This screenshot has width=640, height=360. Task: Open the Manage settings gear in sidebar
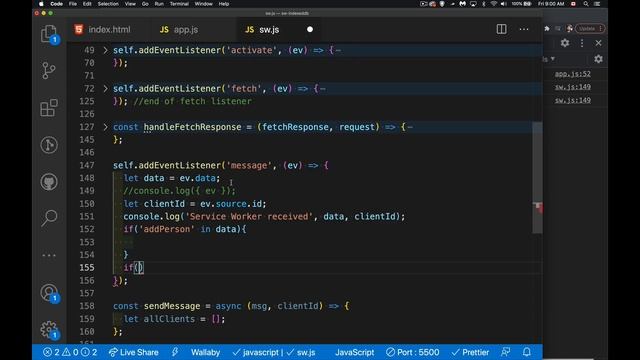click(49, 330)
